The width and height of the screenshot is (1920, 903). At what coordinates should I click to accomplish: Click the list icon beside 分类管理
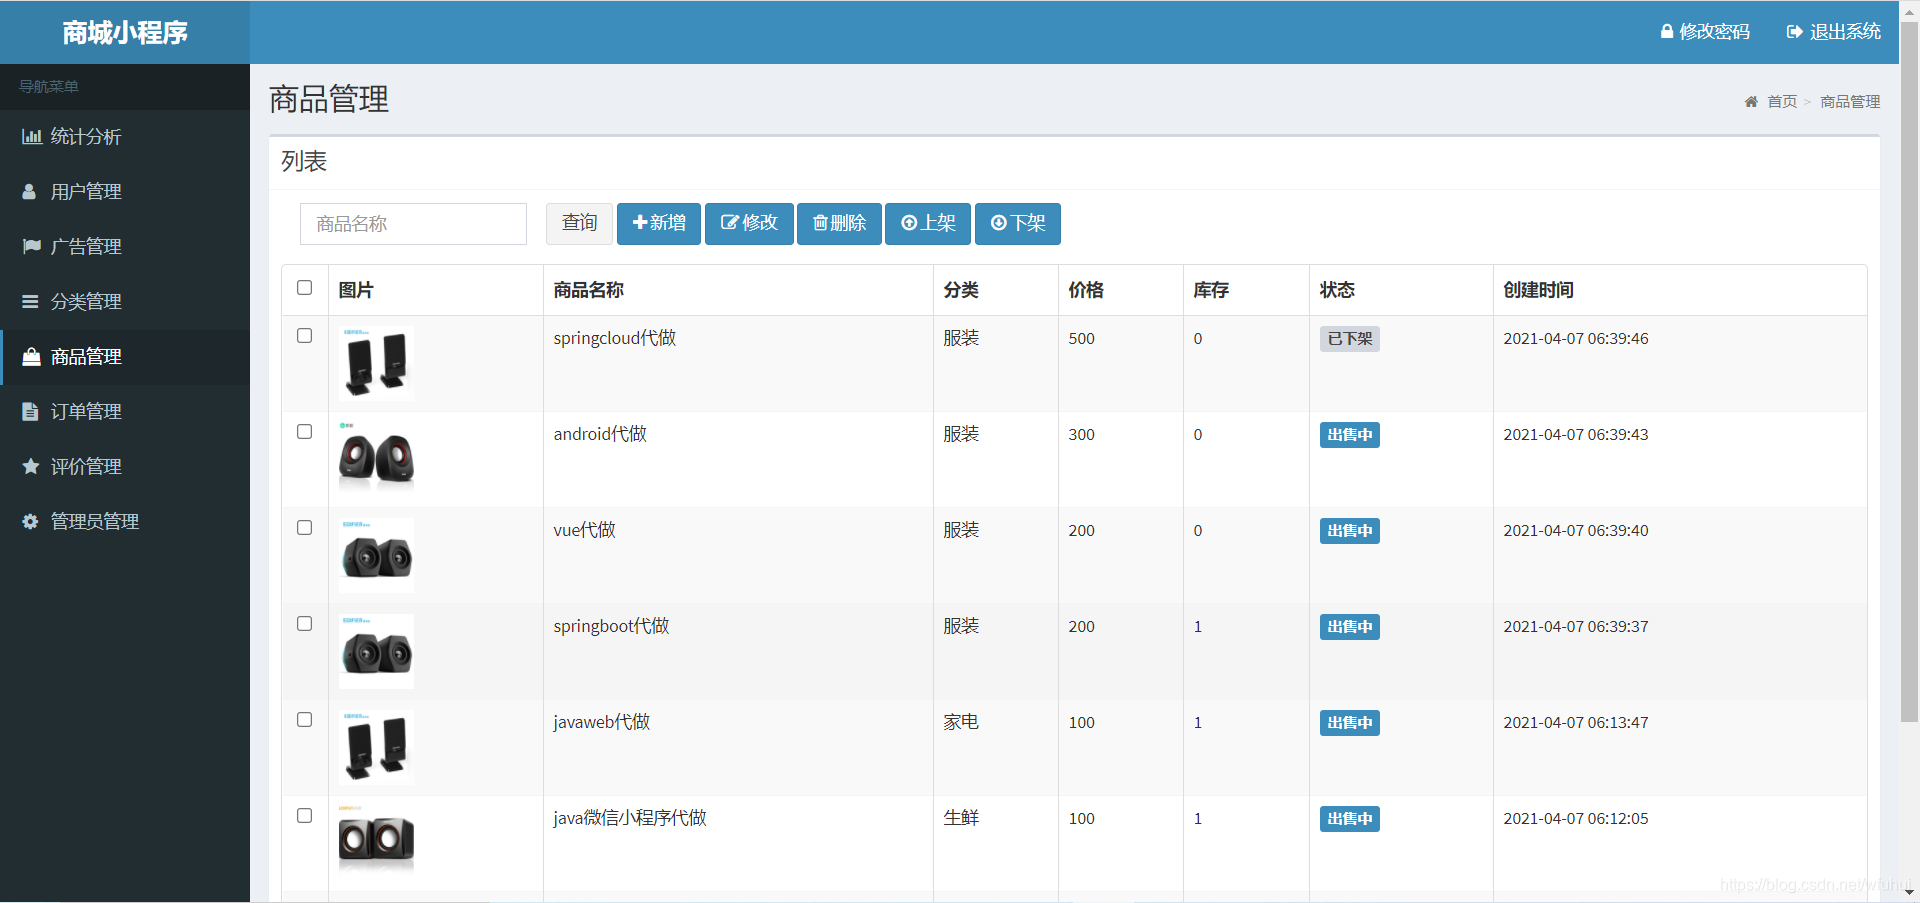click(x=31, y=302)
